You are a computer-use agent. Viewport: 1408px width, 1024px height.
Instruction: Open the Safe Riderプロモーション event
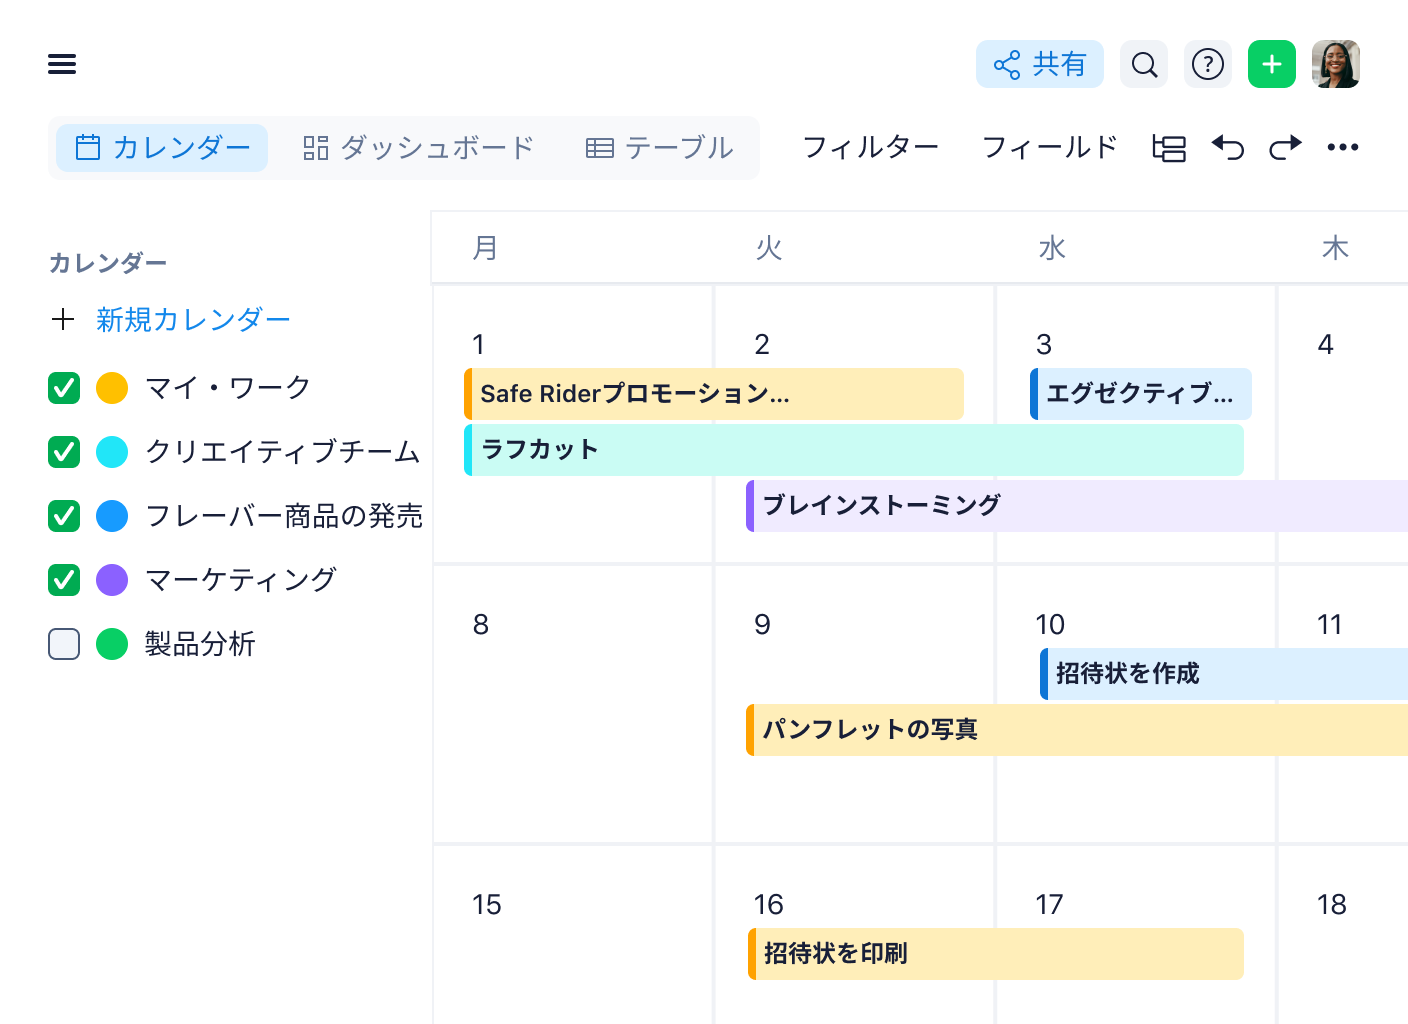point(714,394)
